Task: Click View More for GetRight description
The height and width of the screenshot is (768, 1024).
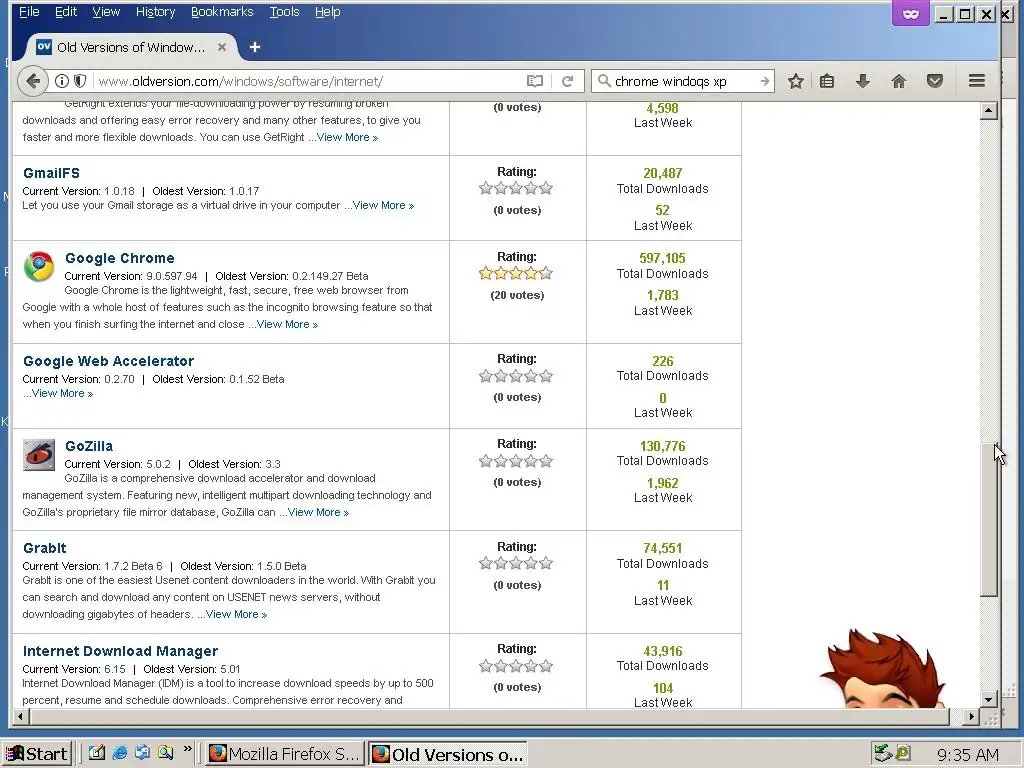Action: pos(347,137)
